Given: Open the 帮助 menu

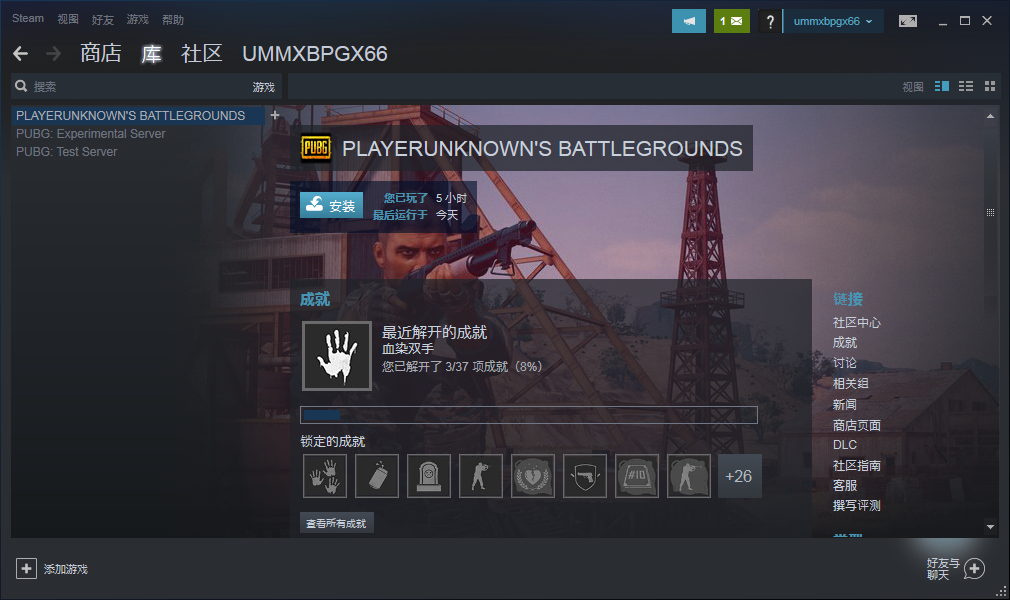Looking at the screenshot, I should click(173, 19).
